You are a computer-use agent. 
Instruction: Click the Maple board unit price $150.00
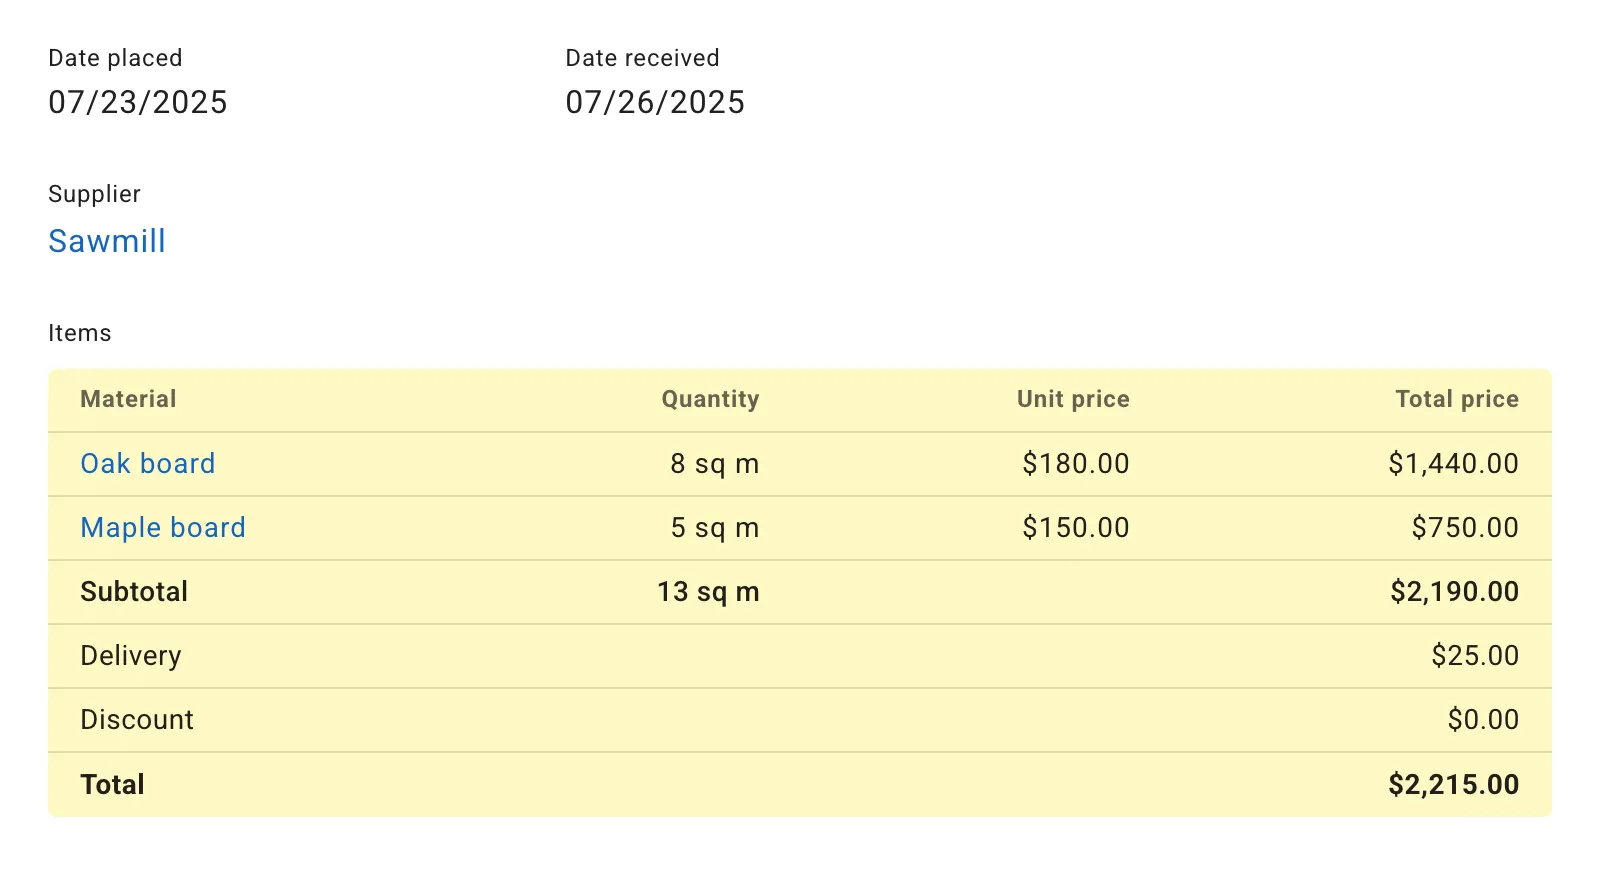(x=1075, y=527)
